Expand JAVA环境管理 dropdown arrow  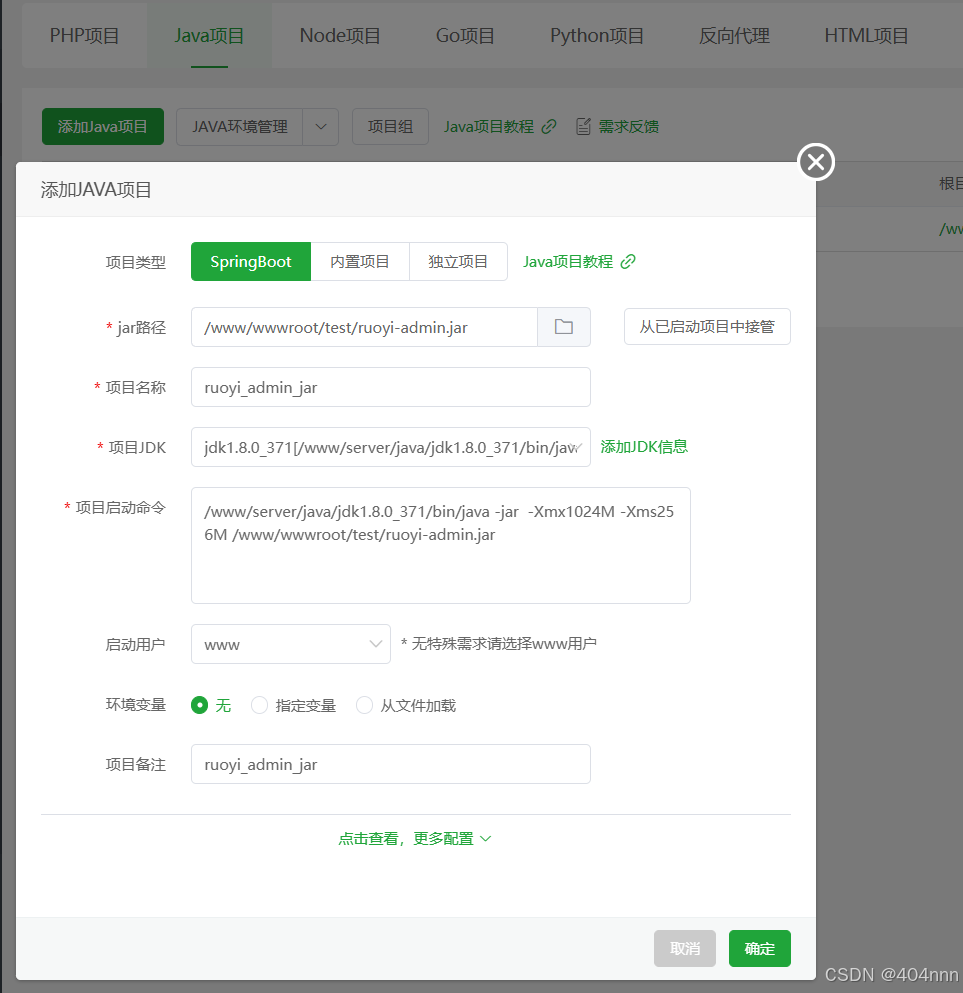320,127
